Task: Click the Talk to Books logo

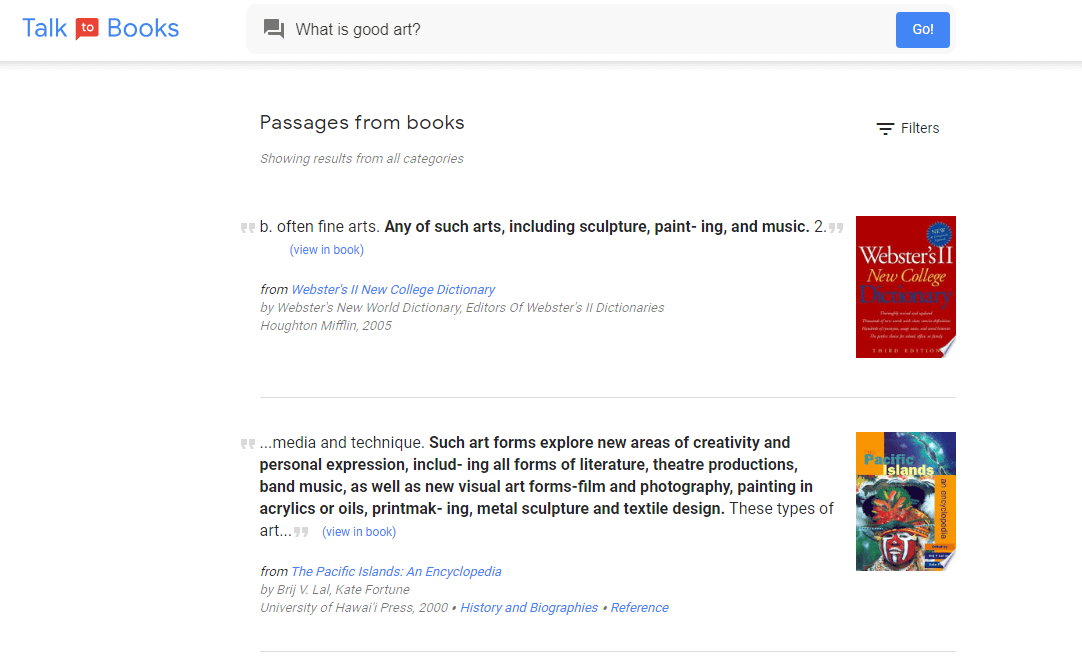Action: tap(100, 28)
